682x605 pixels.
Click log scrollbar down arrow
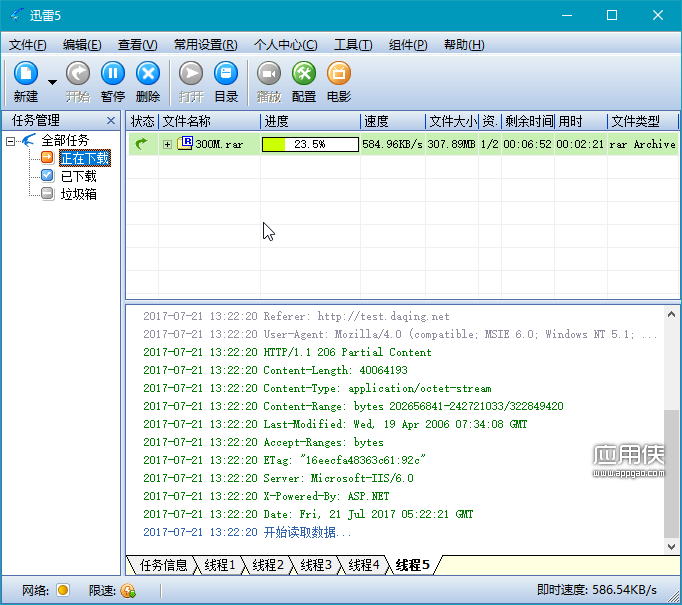(x=671, y=547)
